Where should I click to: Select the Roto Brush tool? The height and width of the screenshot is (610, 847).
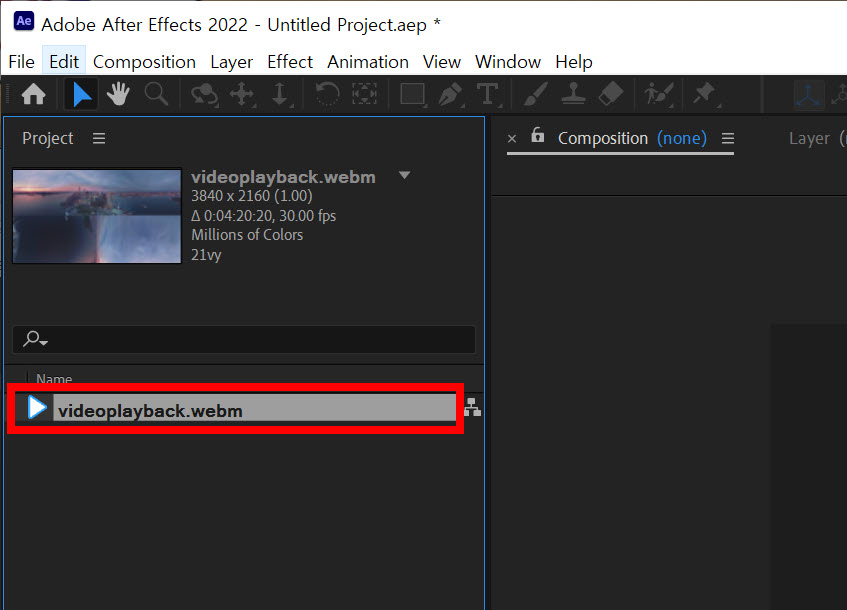point(658,95)
